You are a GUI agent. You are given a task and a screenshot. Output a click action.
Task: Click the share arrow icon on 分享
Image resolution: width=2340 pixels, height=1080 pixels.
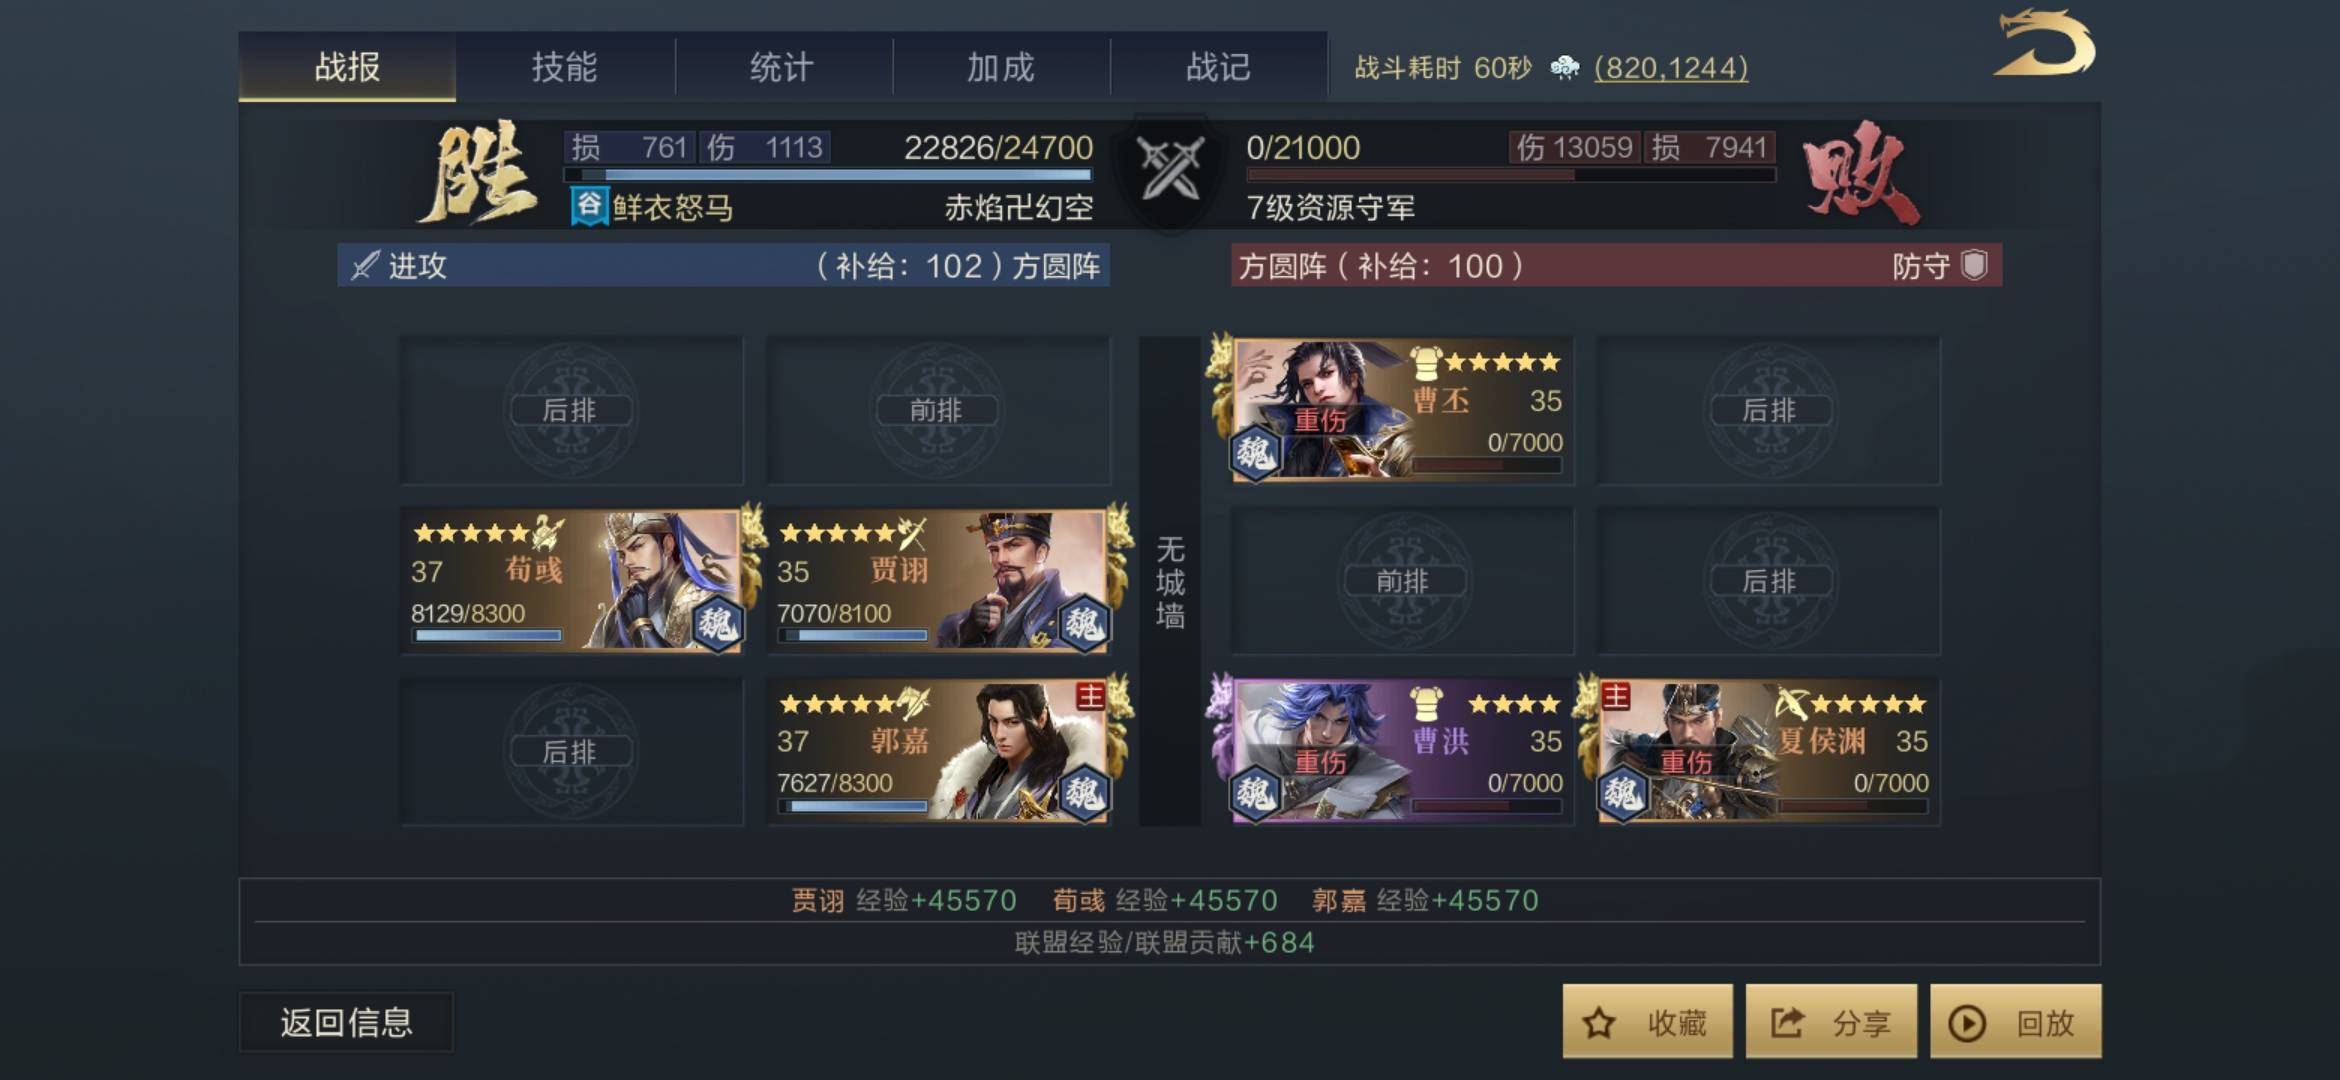1787,1022
